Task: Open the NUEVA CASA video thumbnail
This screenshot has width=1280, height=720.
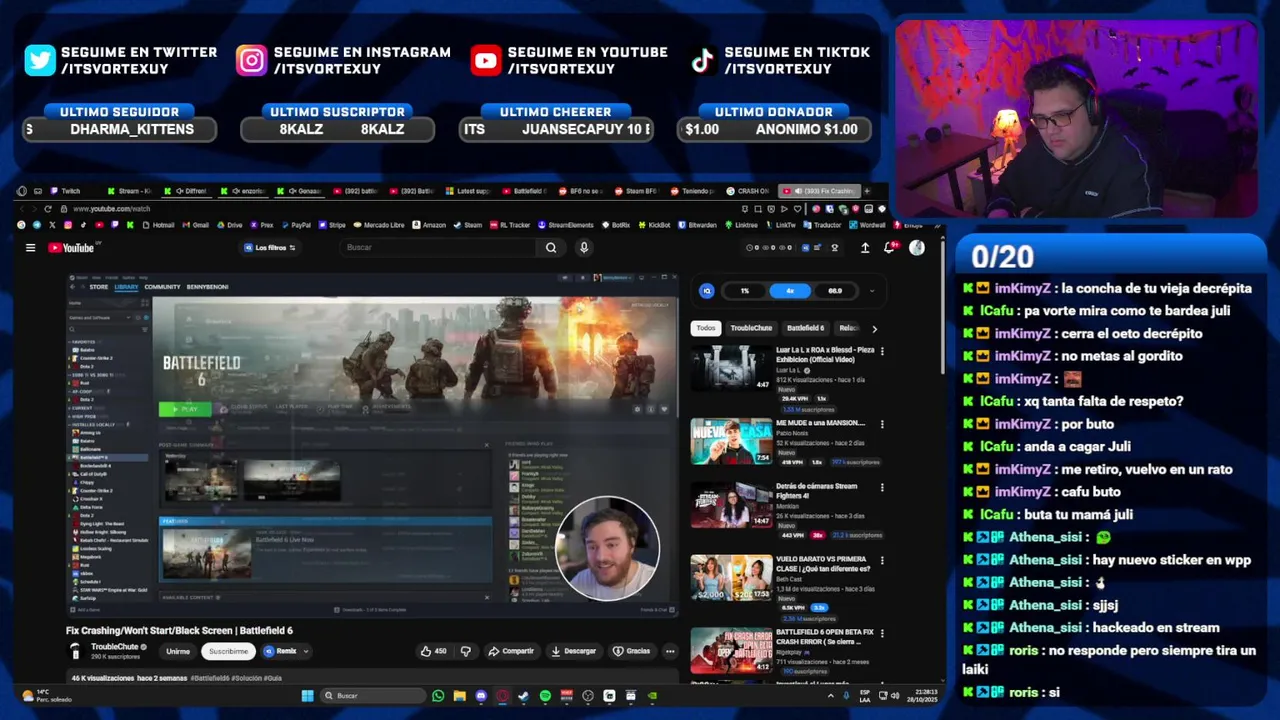Action: [x=731, y=440]
